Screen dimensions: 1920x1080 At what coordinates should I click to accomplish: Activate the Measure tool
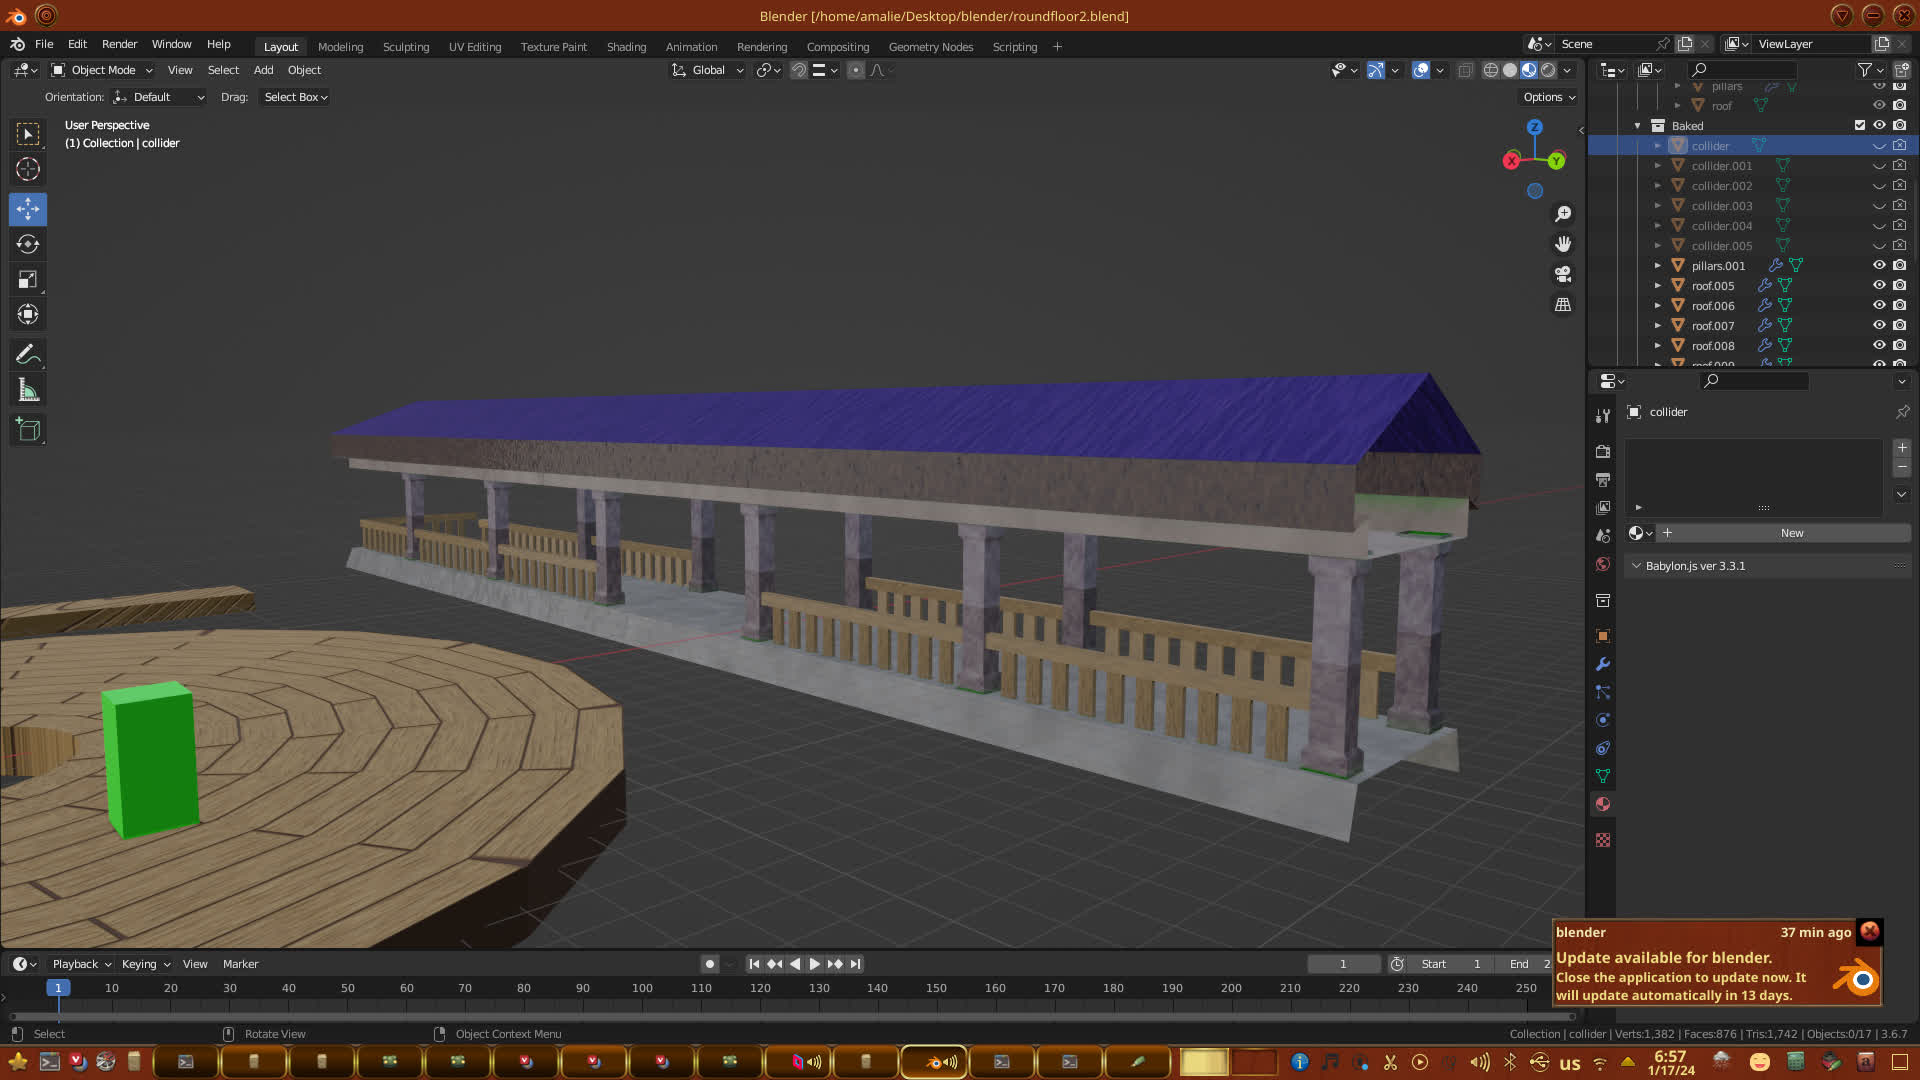28,391
